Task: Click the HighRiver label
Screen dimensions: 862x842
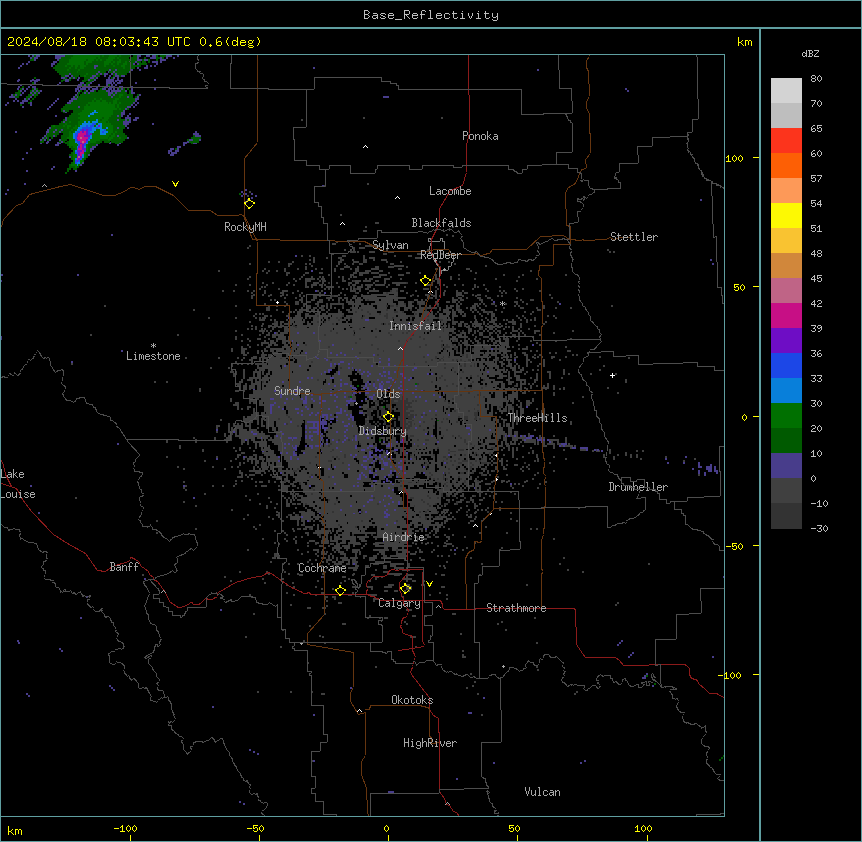Action: (x=429, y=743)
